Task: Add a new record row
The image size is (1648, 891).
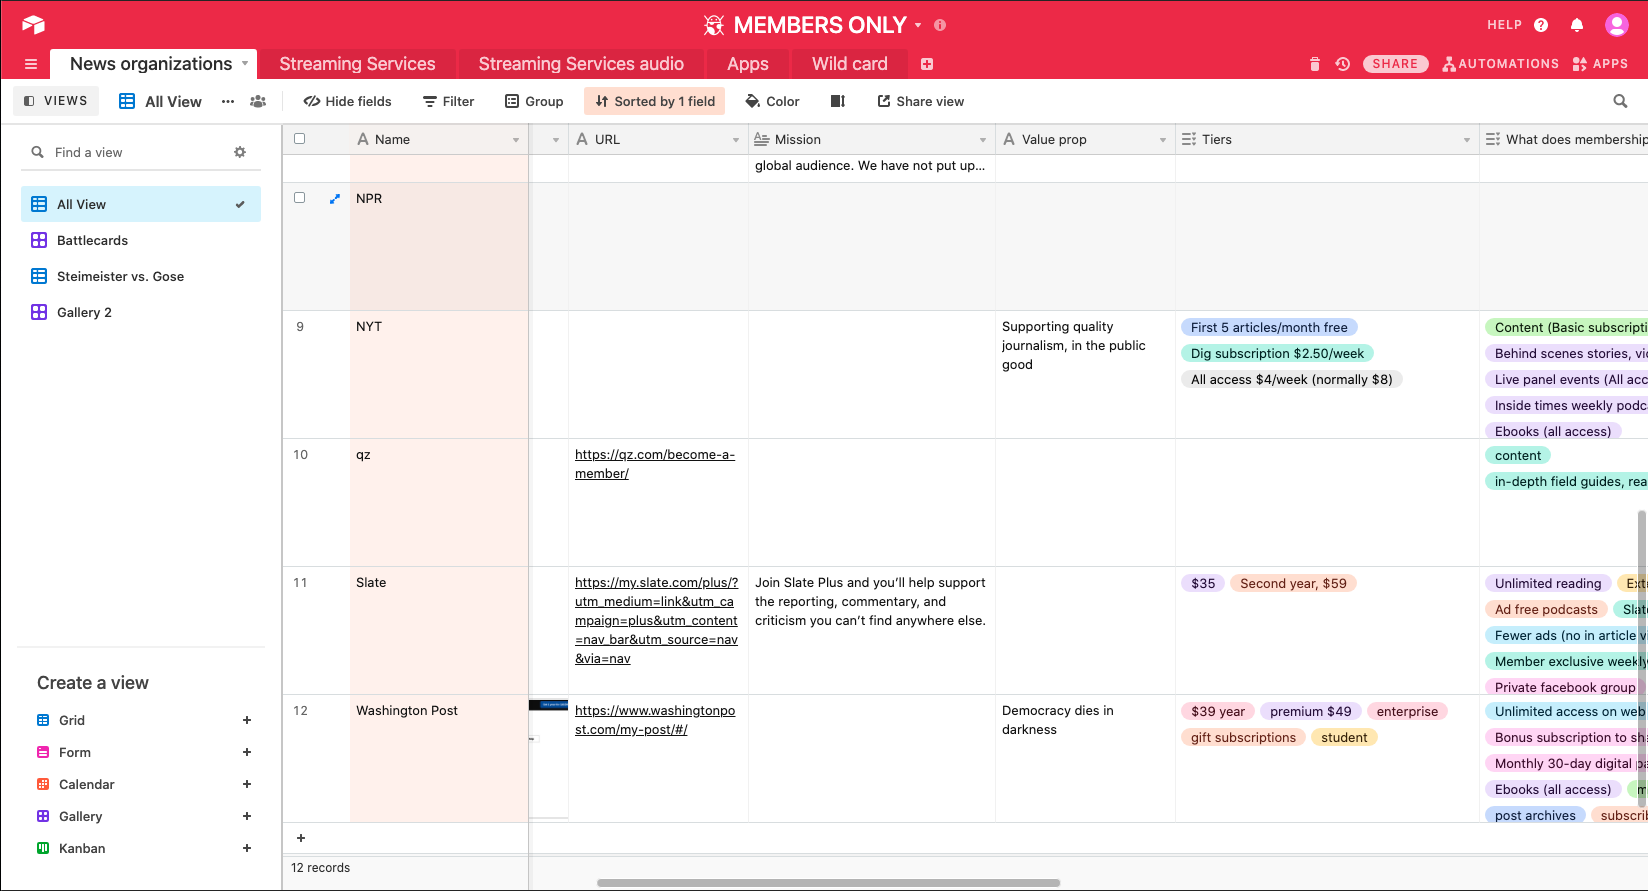Action: coord(301,838)
